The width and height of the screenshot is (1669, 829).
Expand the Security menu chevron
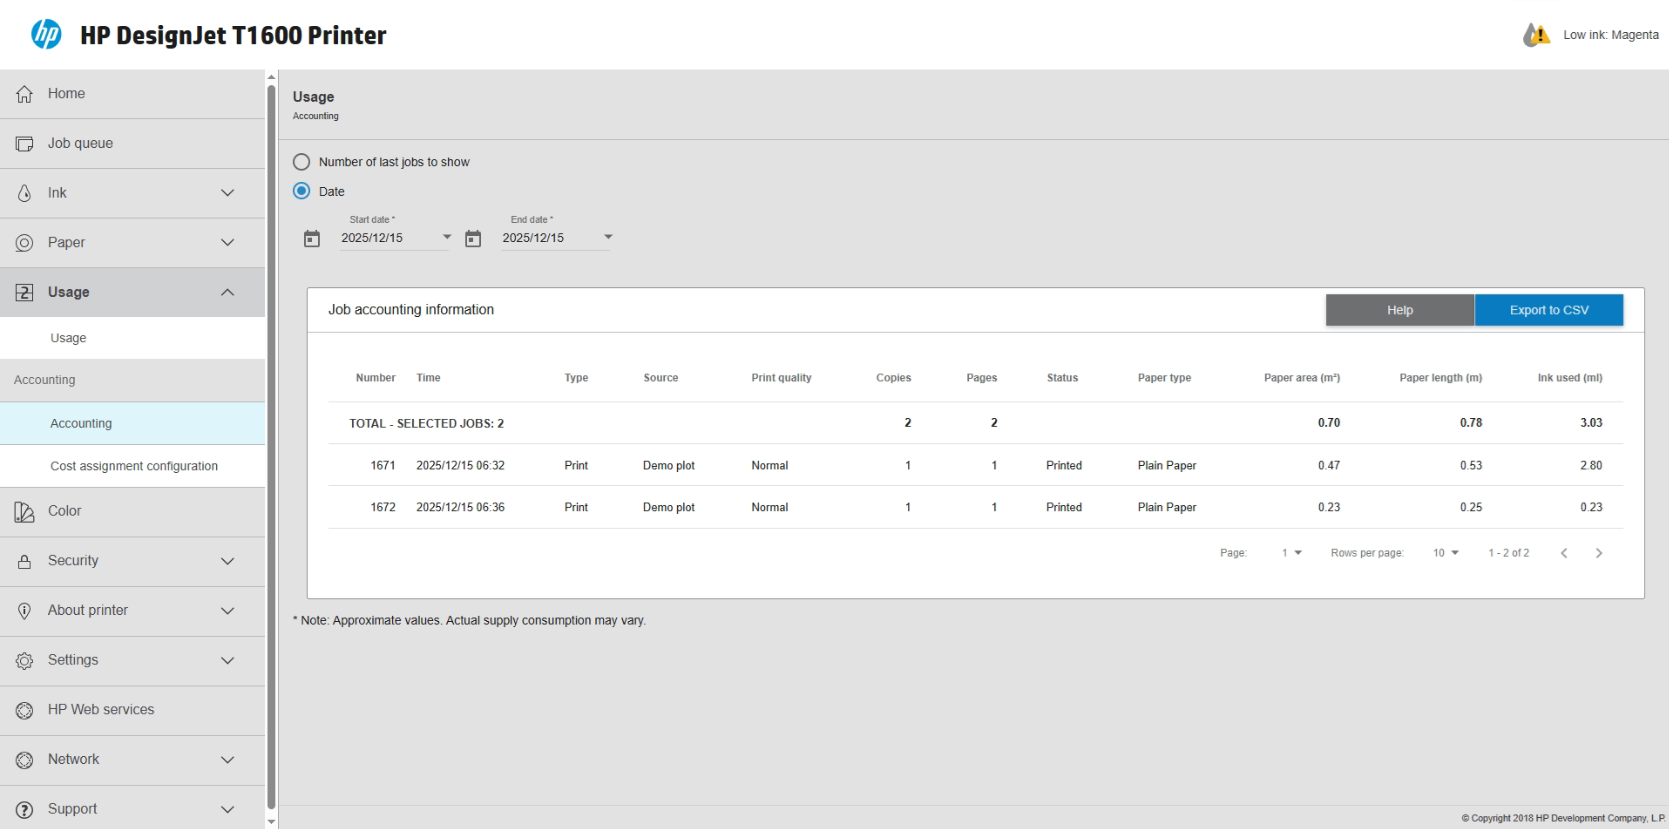click(x=228, y=561)
